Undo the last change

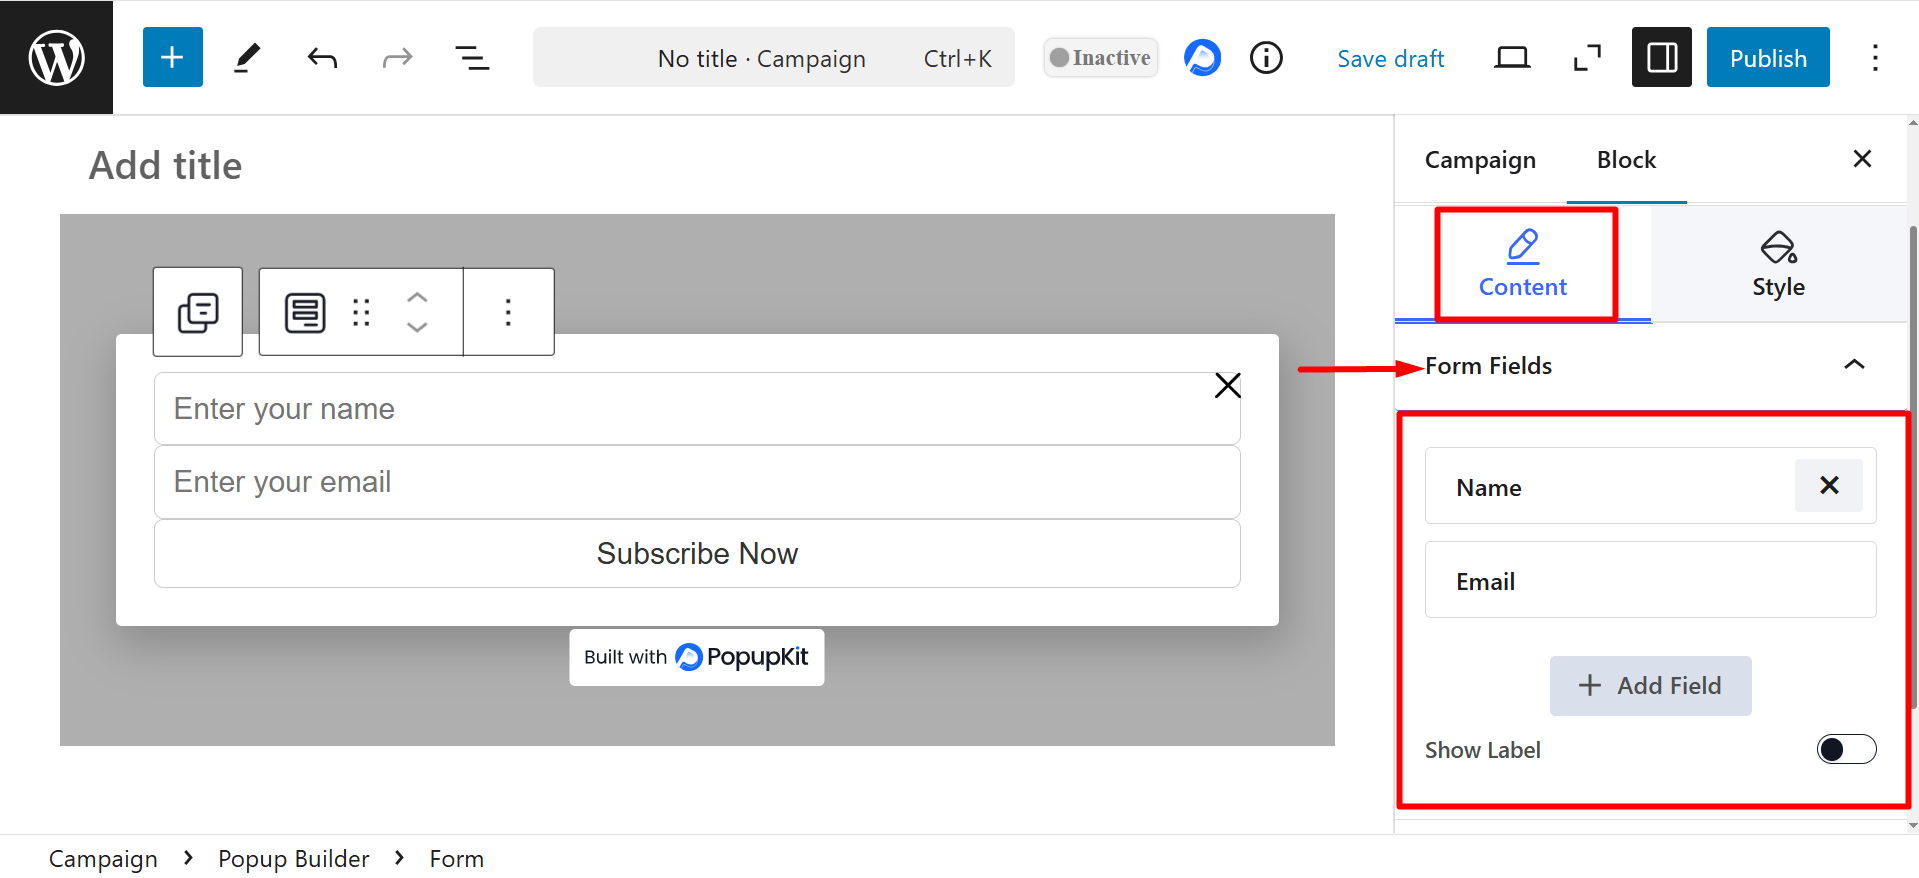pyautogui.click(x=322, y=58)
